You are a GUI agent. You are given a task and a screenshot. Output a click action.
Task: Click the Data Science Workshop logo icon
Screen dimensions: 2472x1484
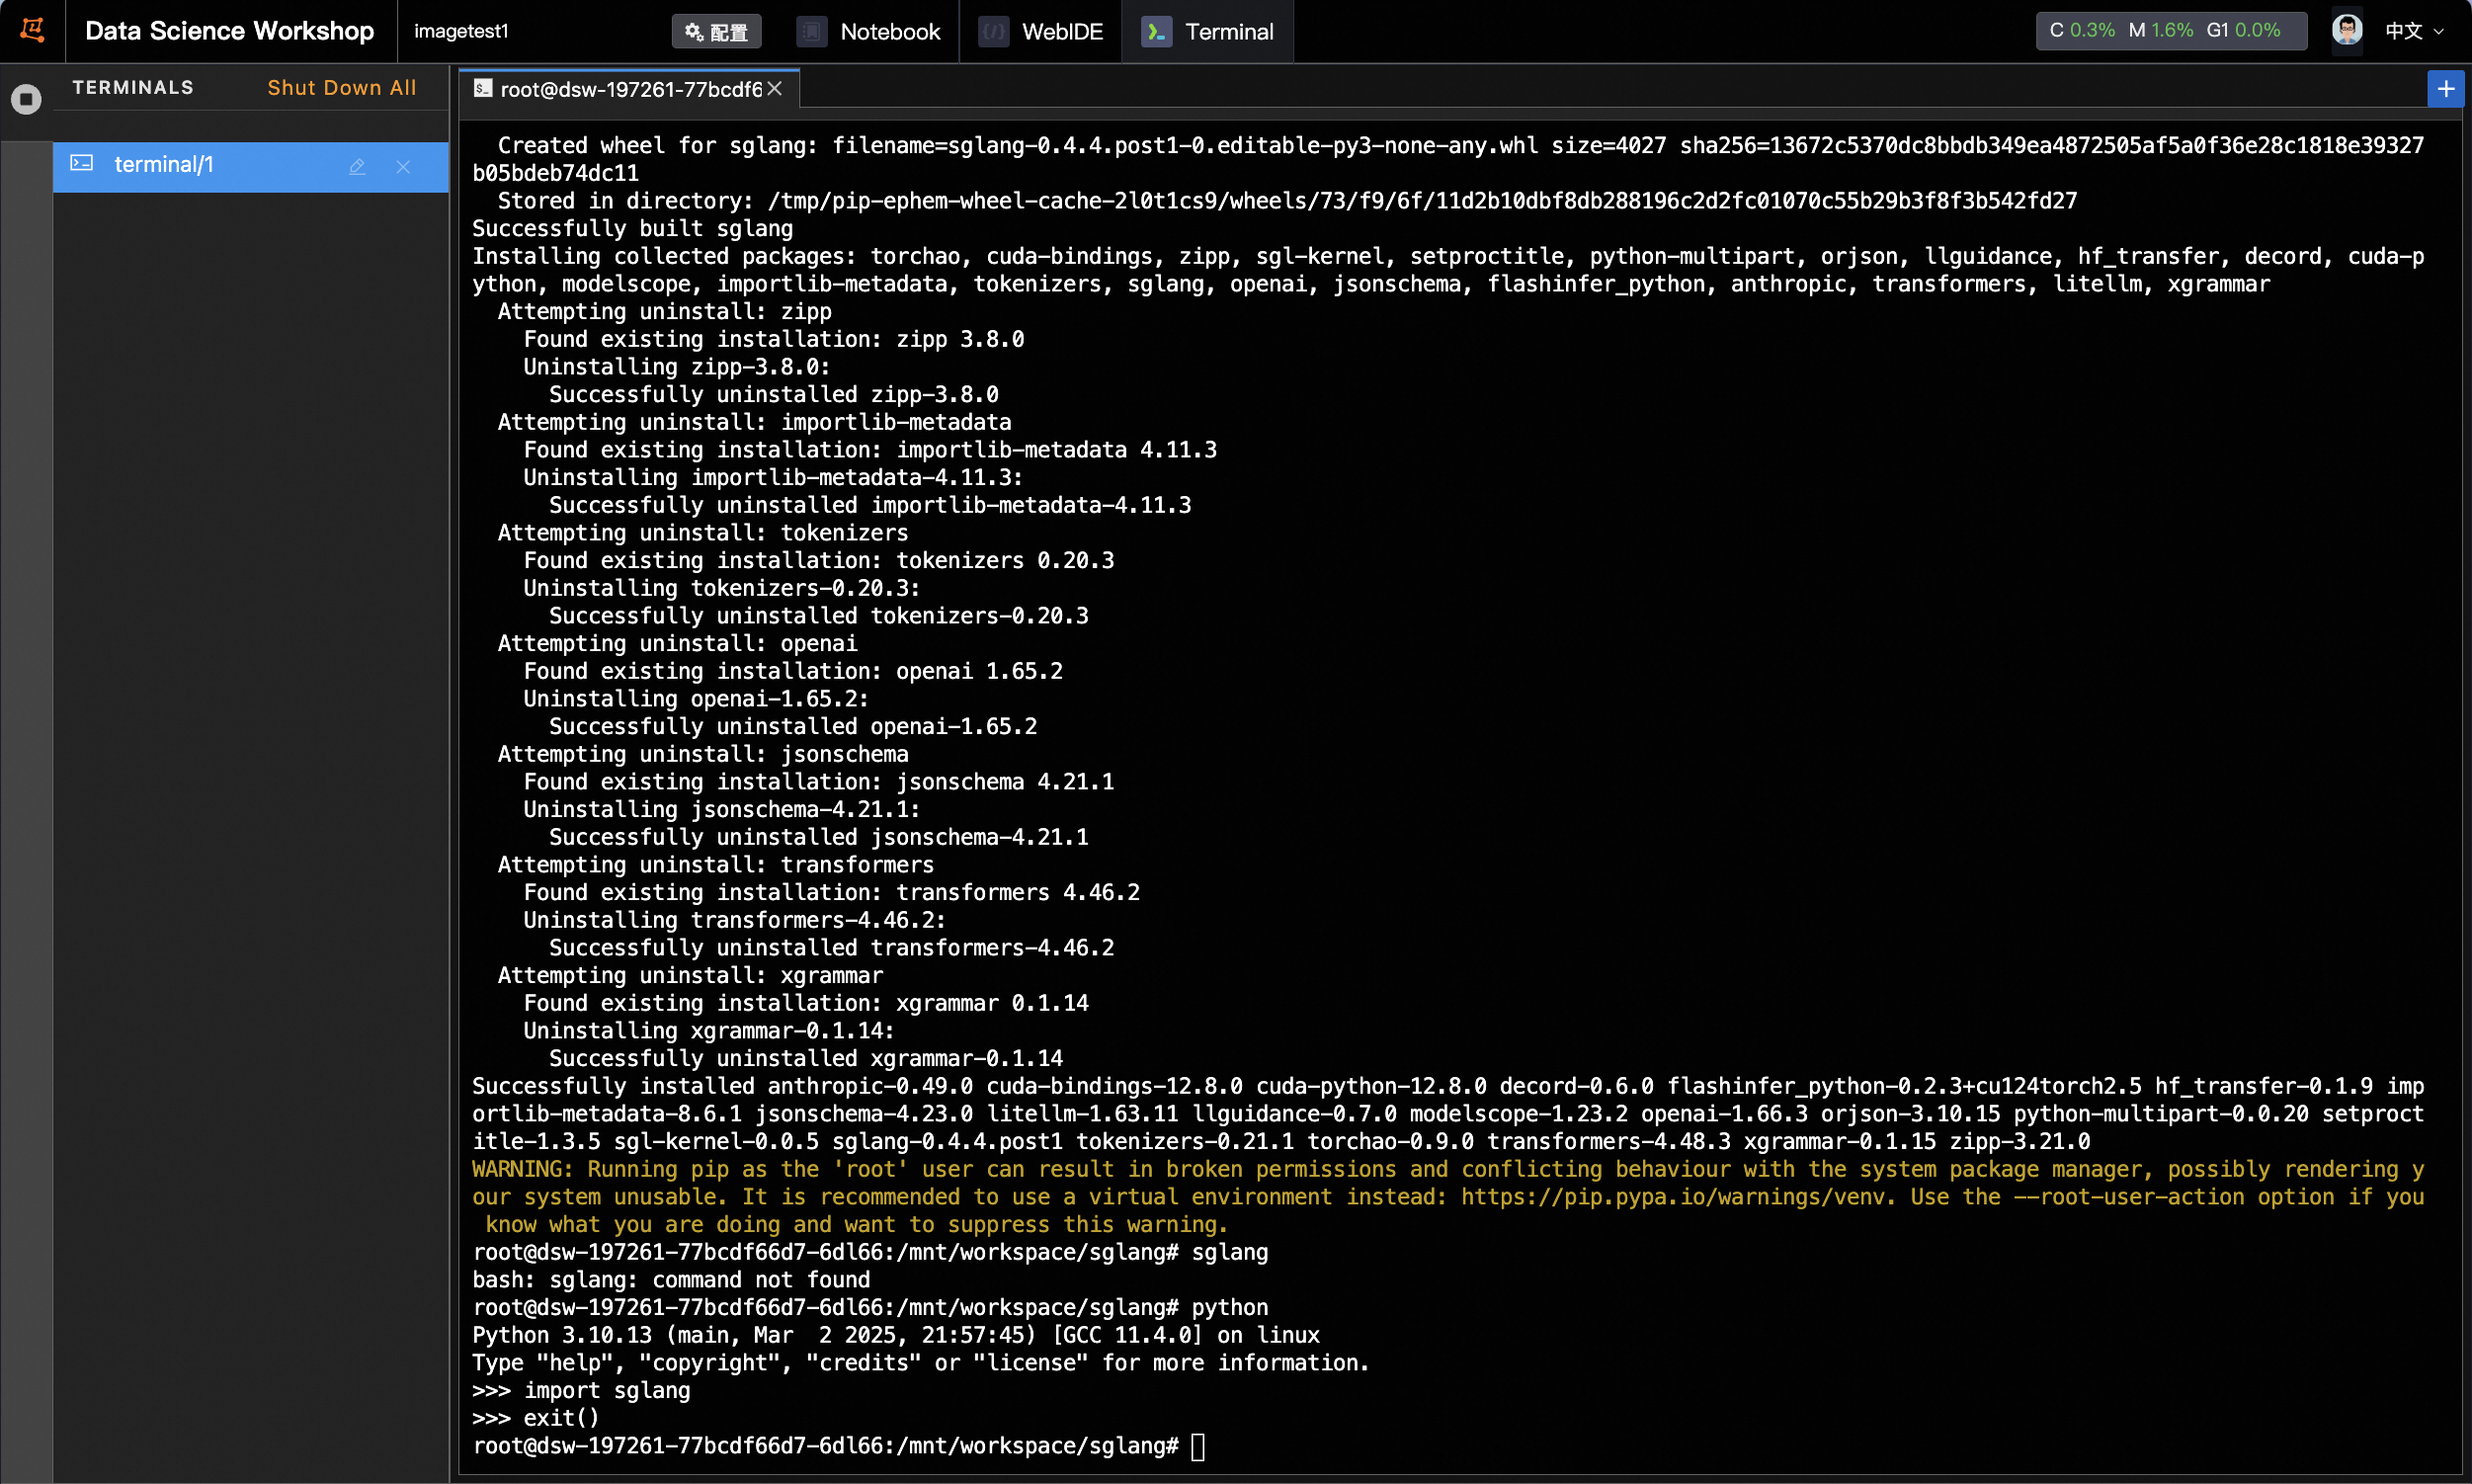coord(32,30)
